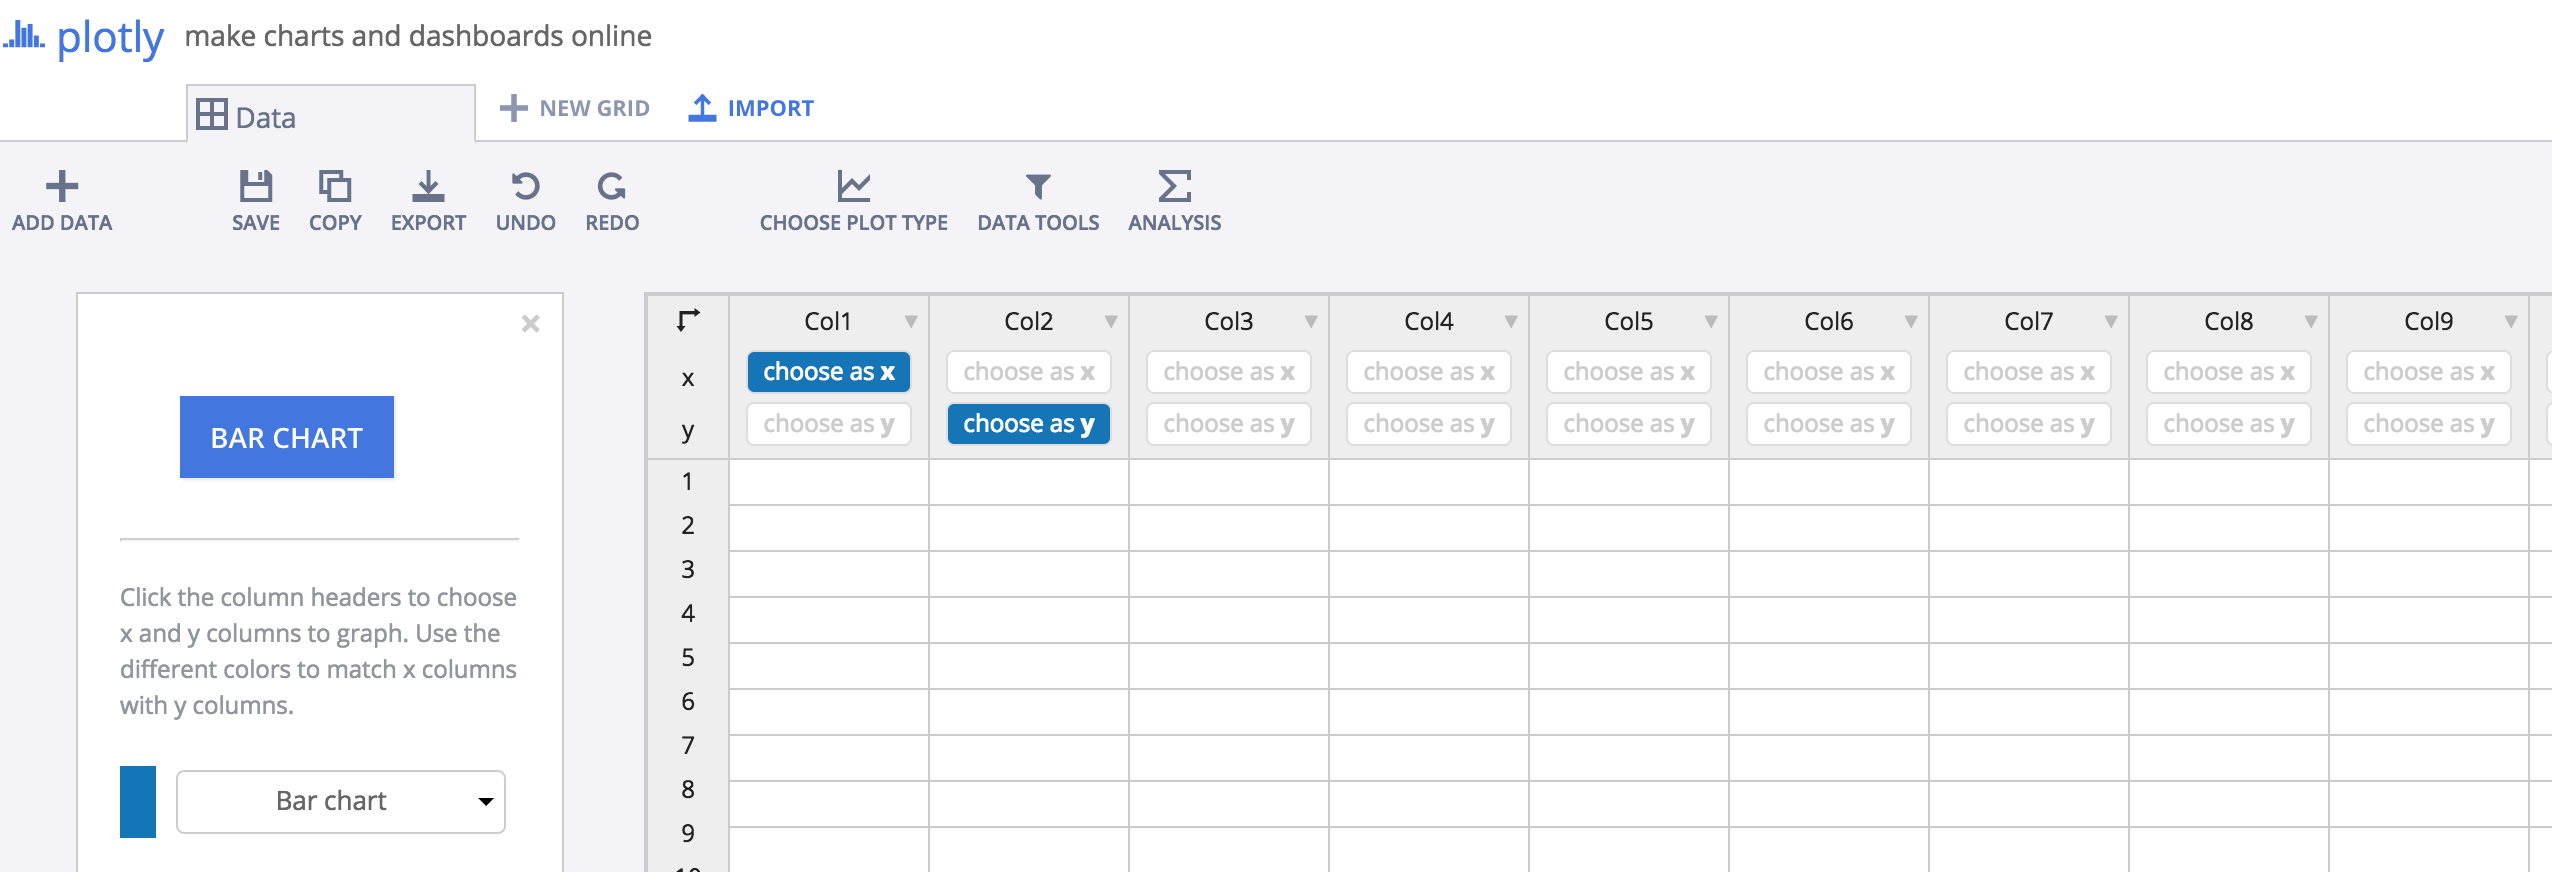Click the blue BAR CHART button
2552x872 pixels.
287,437
